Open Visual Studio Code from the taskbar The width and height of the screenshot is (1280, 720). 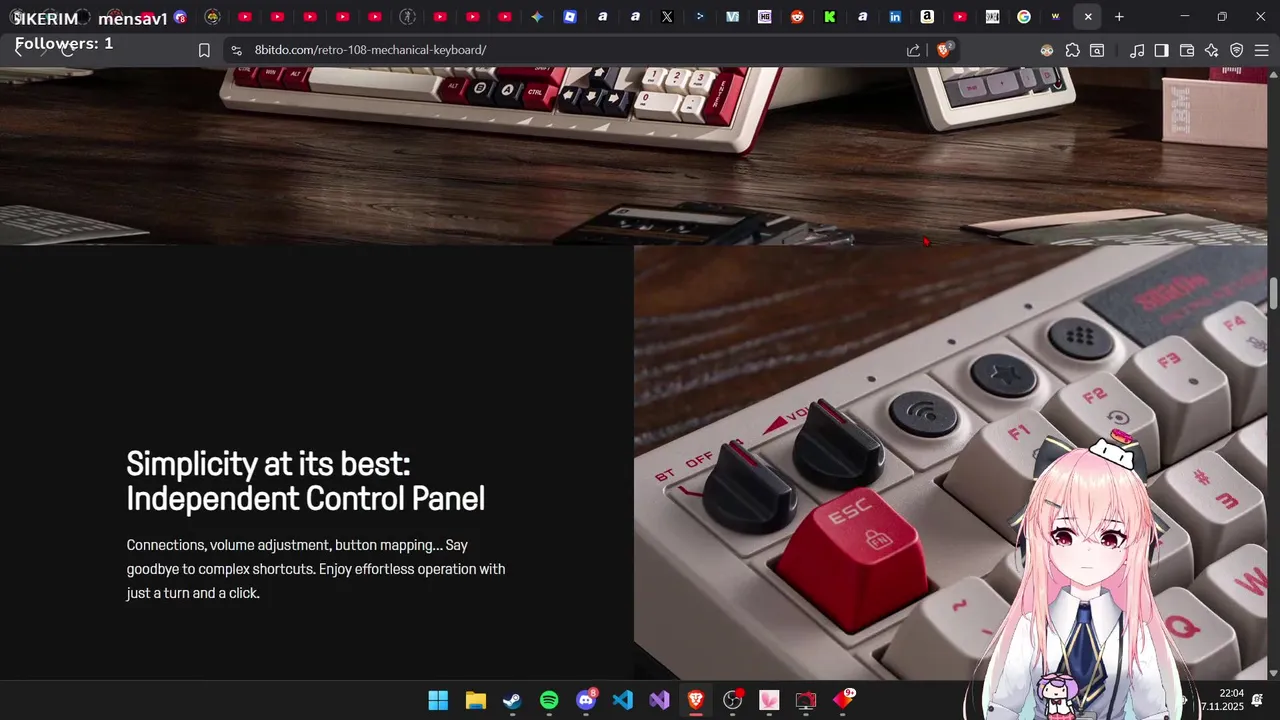tap(622, 700)
